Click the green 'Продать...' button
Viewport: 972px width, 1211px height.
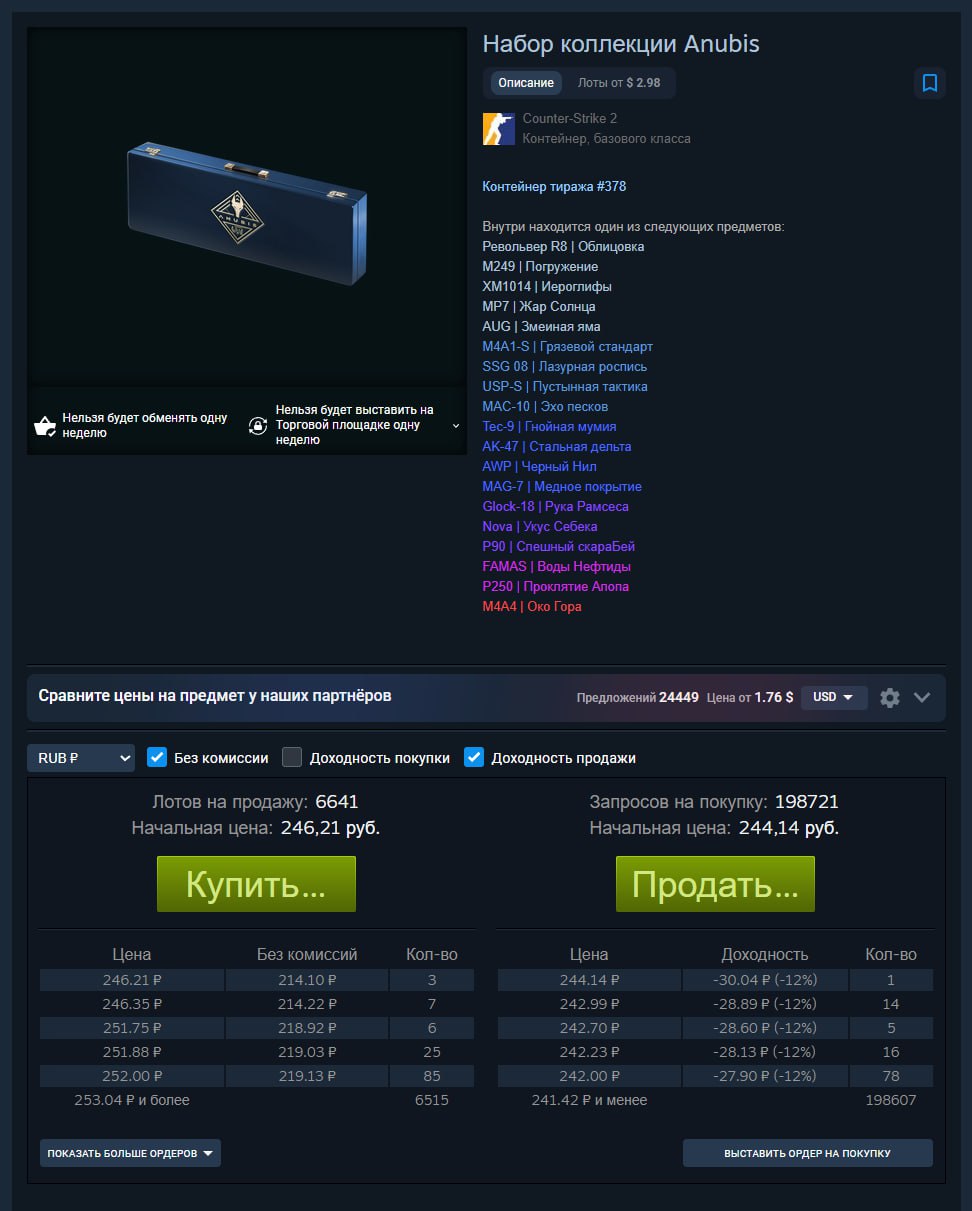coord(715,884)
